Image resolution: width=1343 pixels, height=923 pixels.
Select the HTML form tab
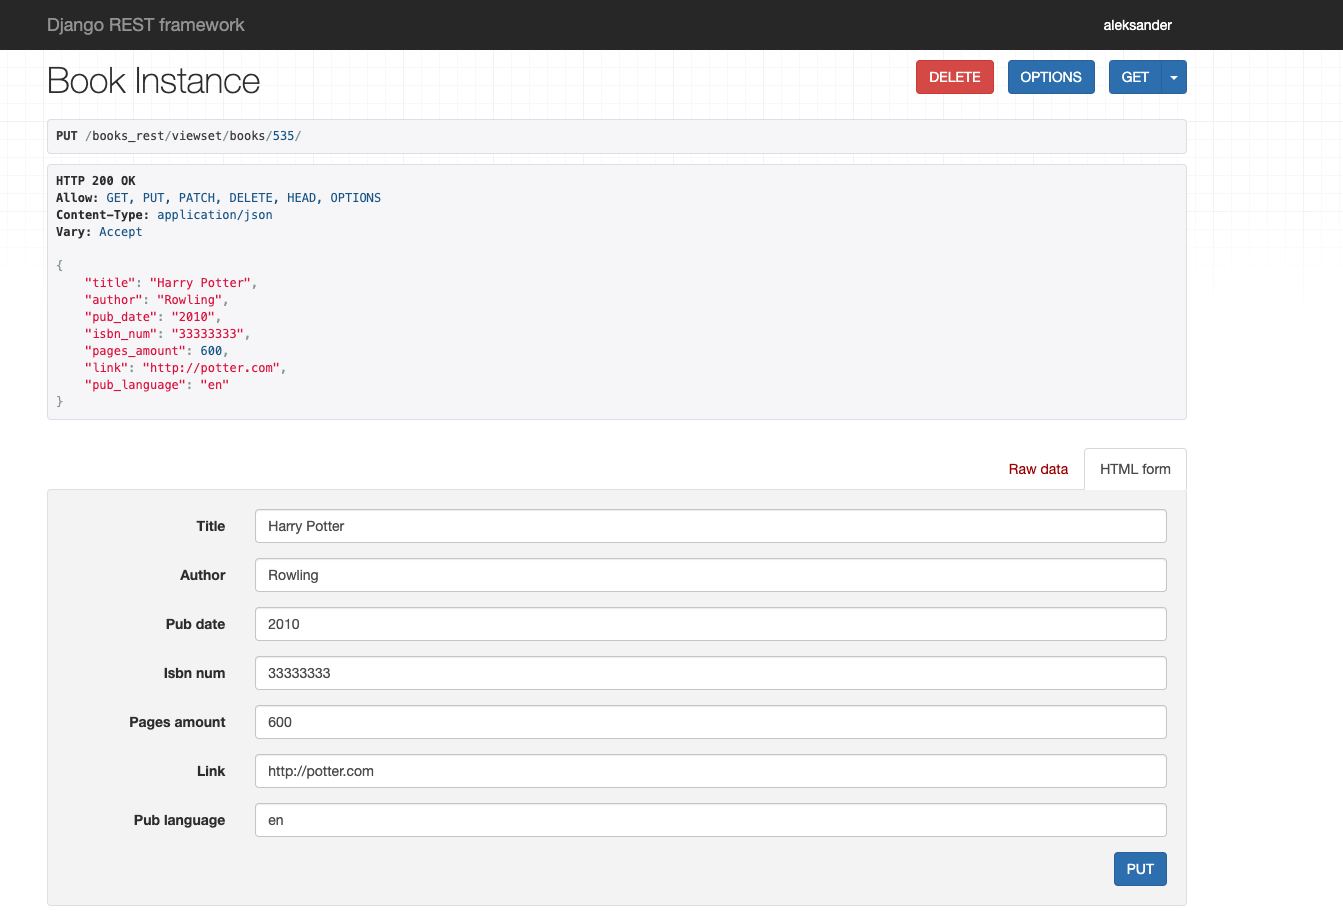pyautogui.click(x=1135, y=469)
